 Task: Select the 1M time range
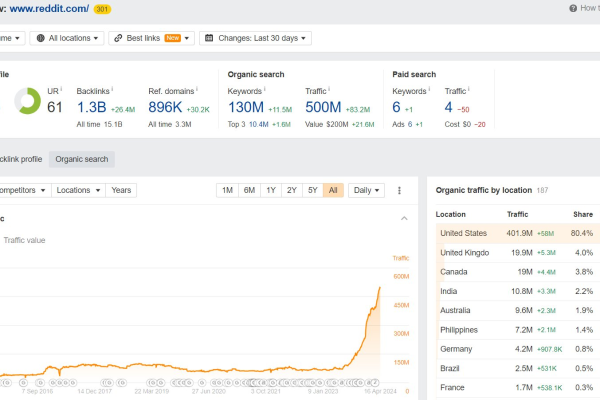[227, 190]
